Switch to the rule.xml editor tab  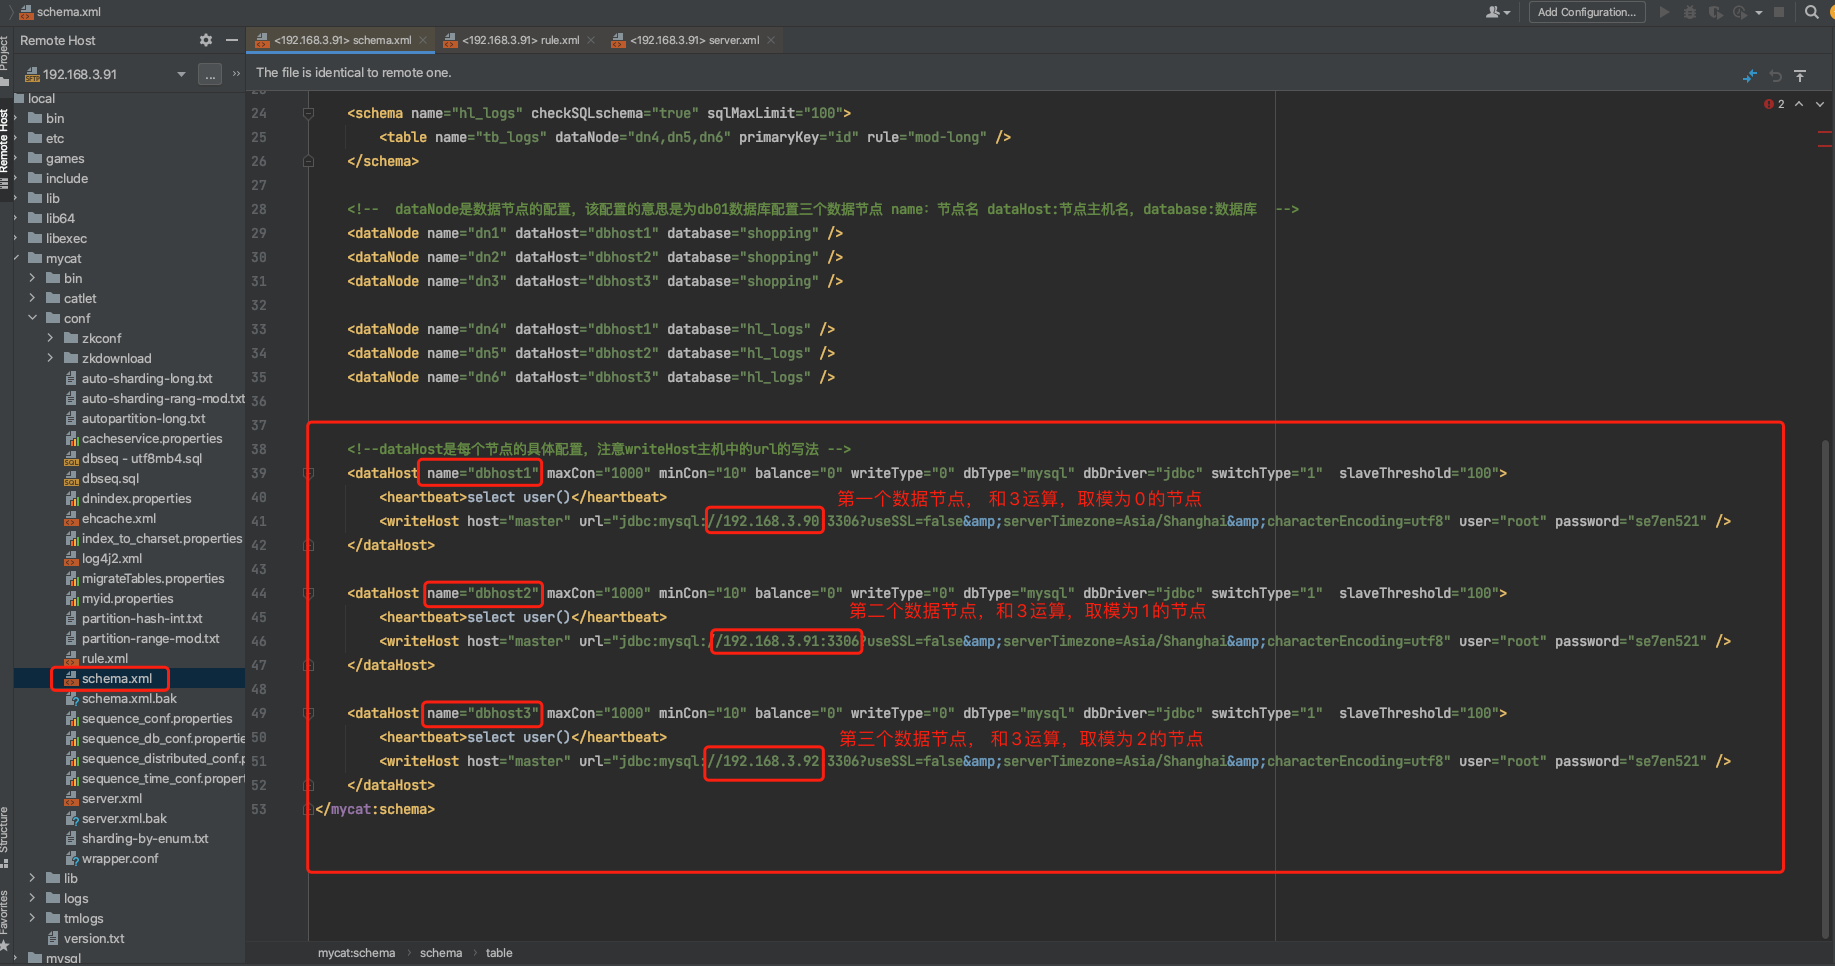point(520,40)
